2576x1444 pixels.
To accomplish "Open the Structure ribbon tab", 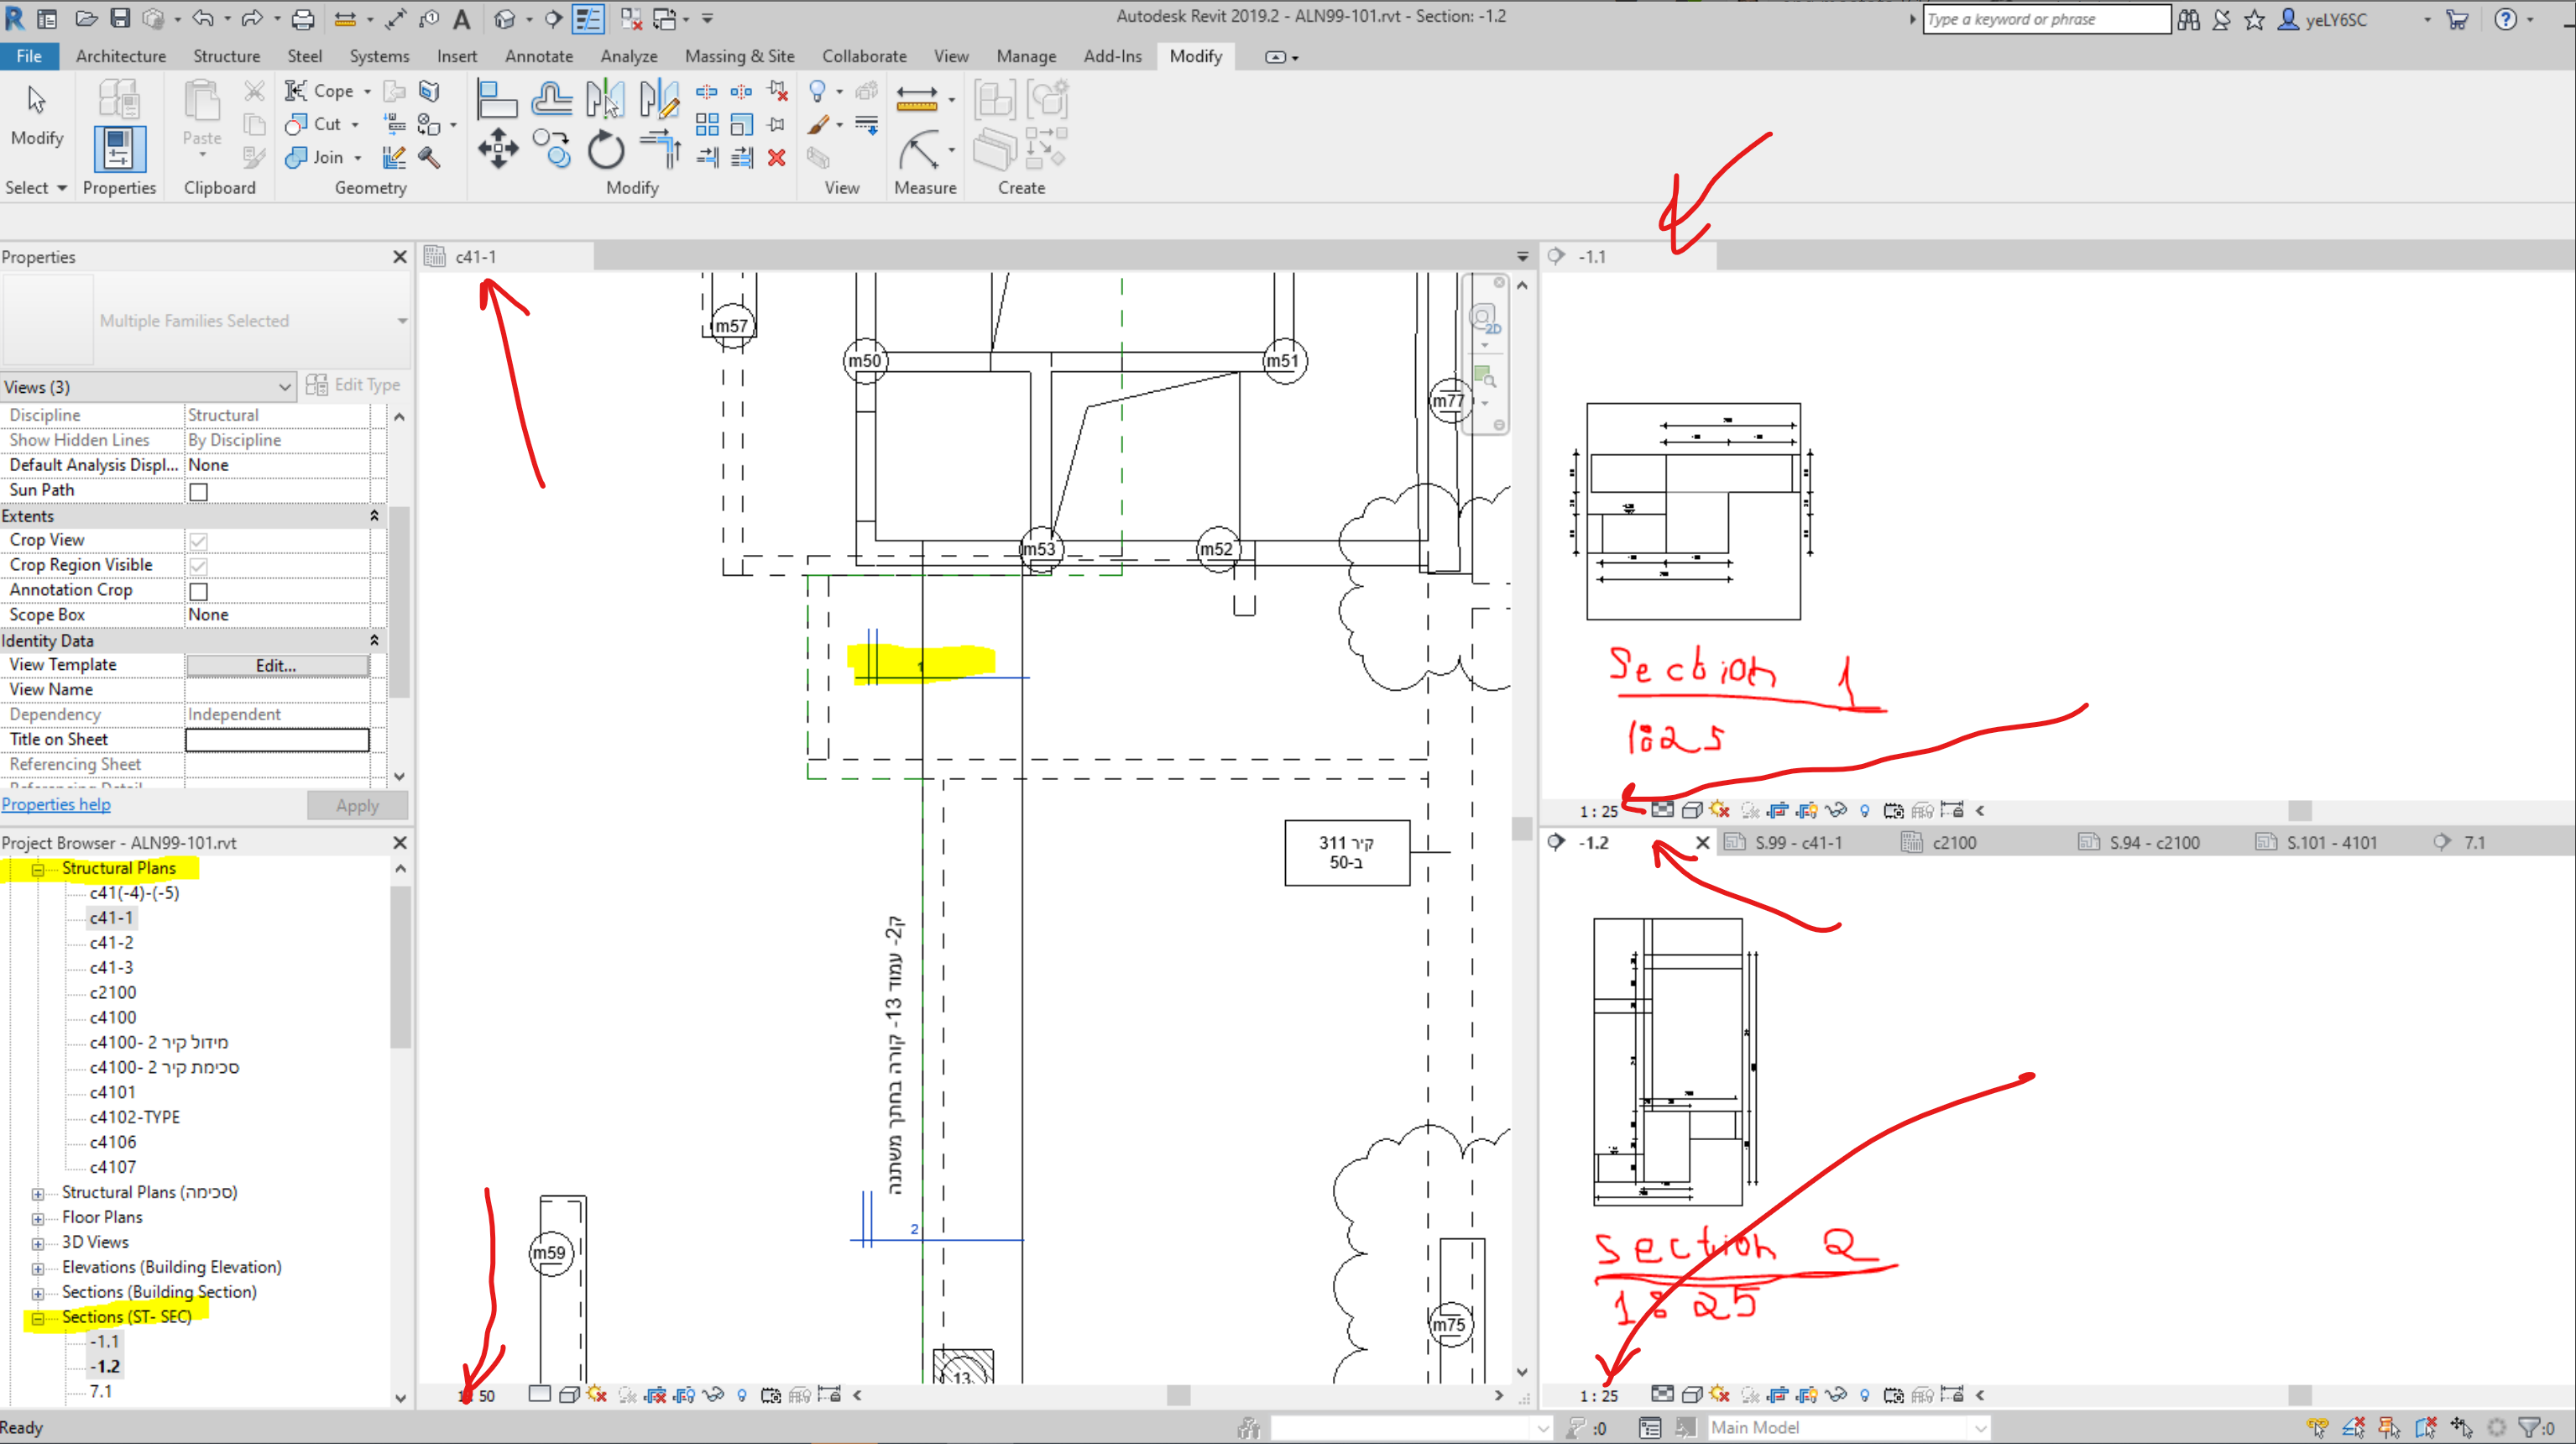I will point(226,56).
